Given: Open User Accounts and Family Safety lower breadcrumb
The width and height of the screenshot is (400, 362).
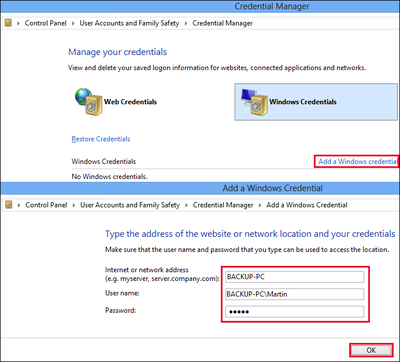Looking at the screenshot, I should point(130,205).
